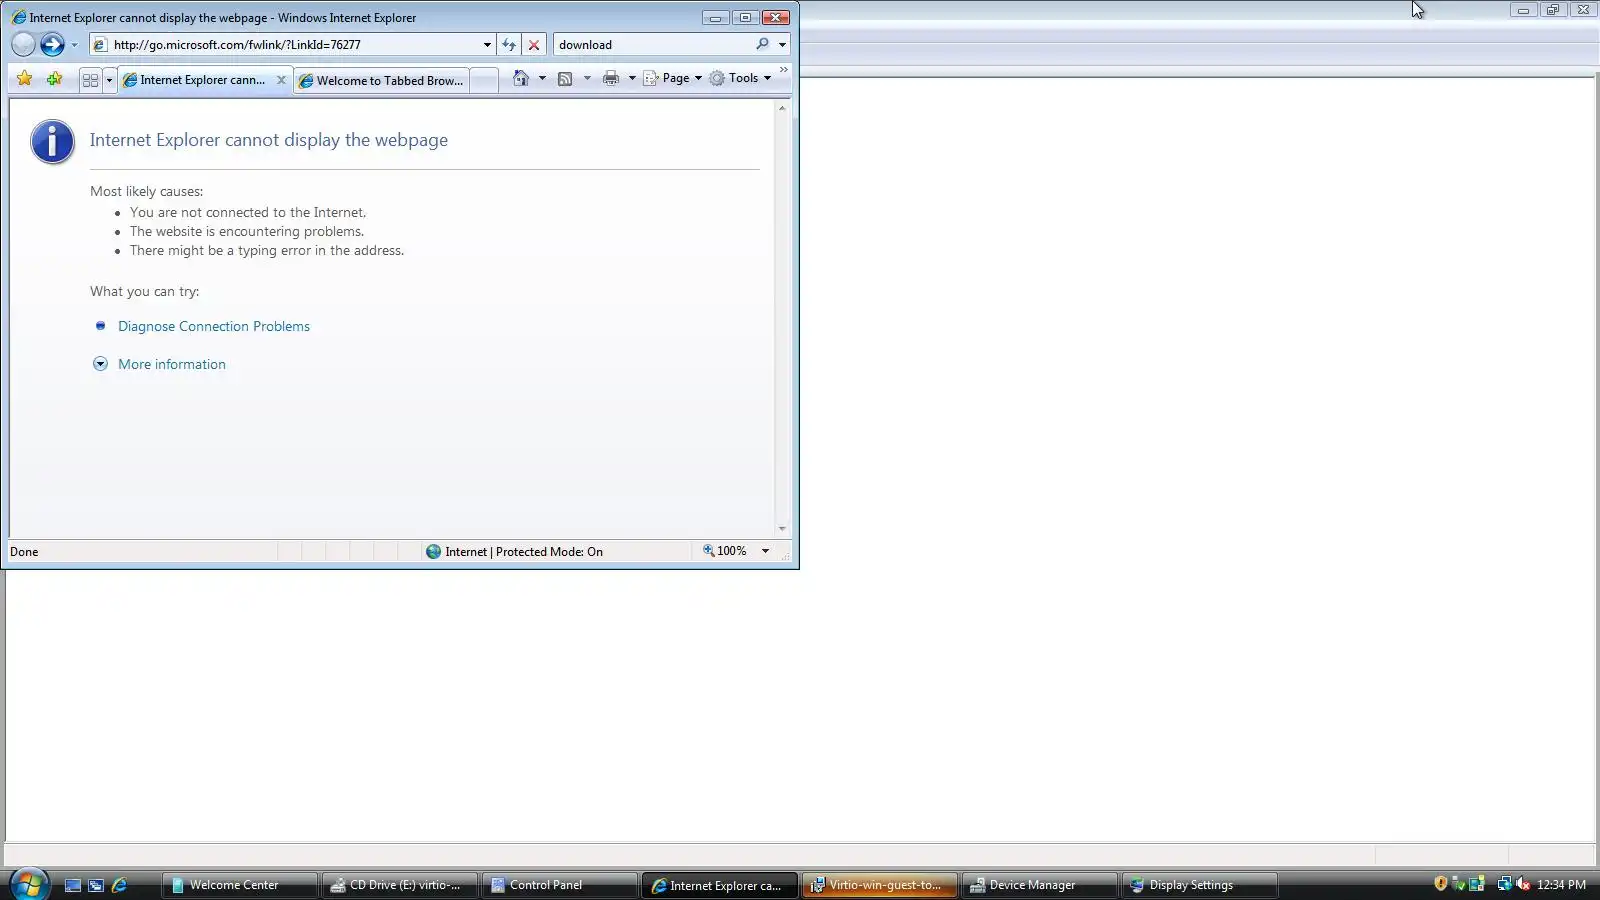
Task: Click Switch Between Windows quick launch icon
Action: (96, 885)
